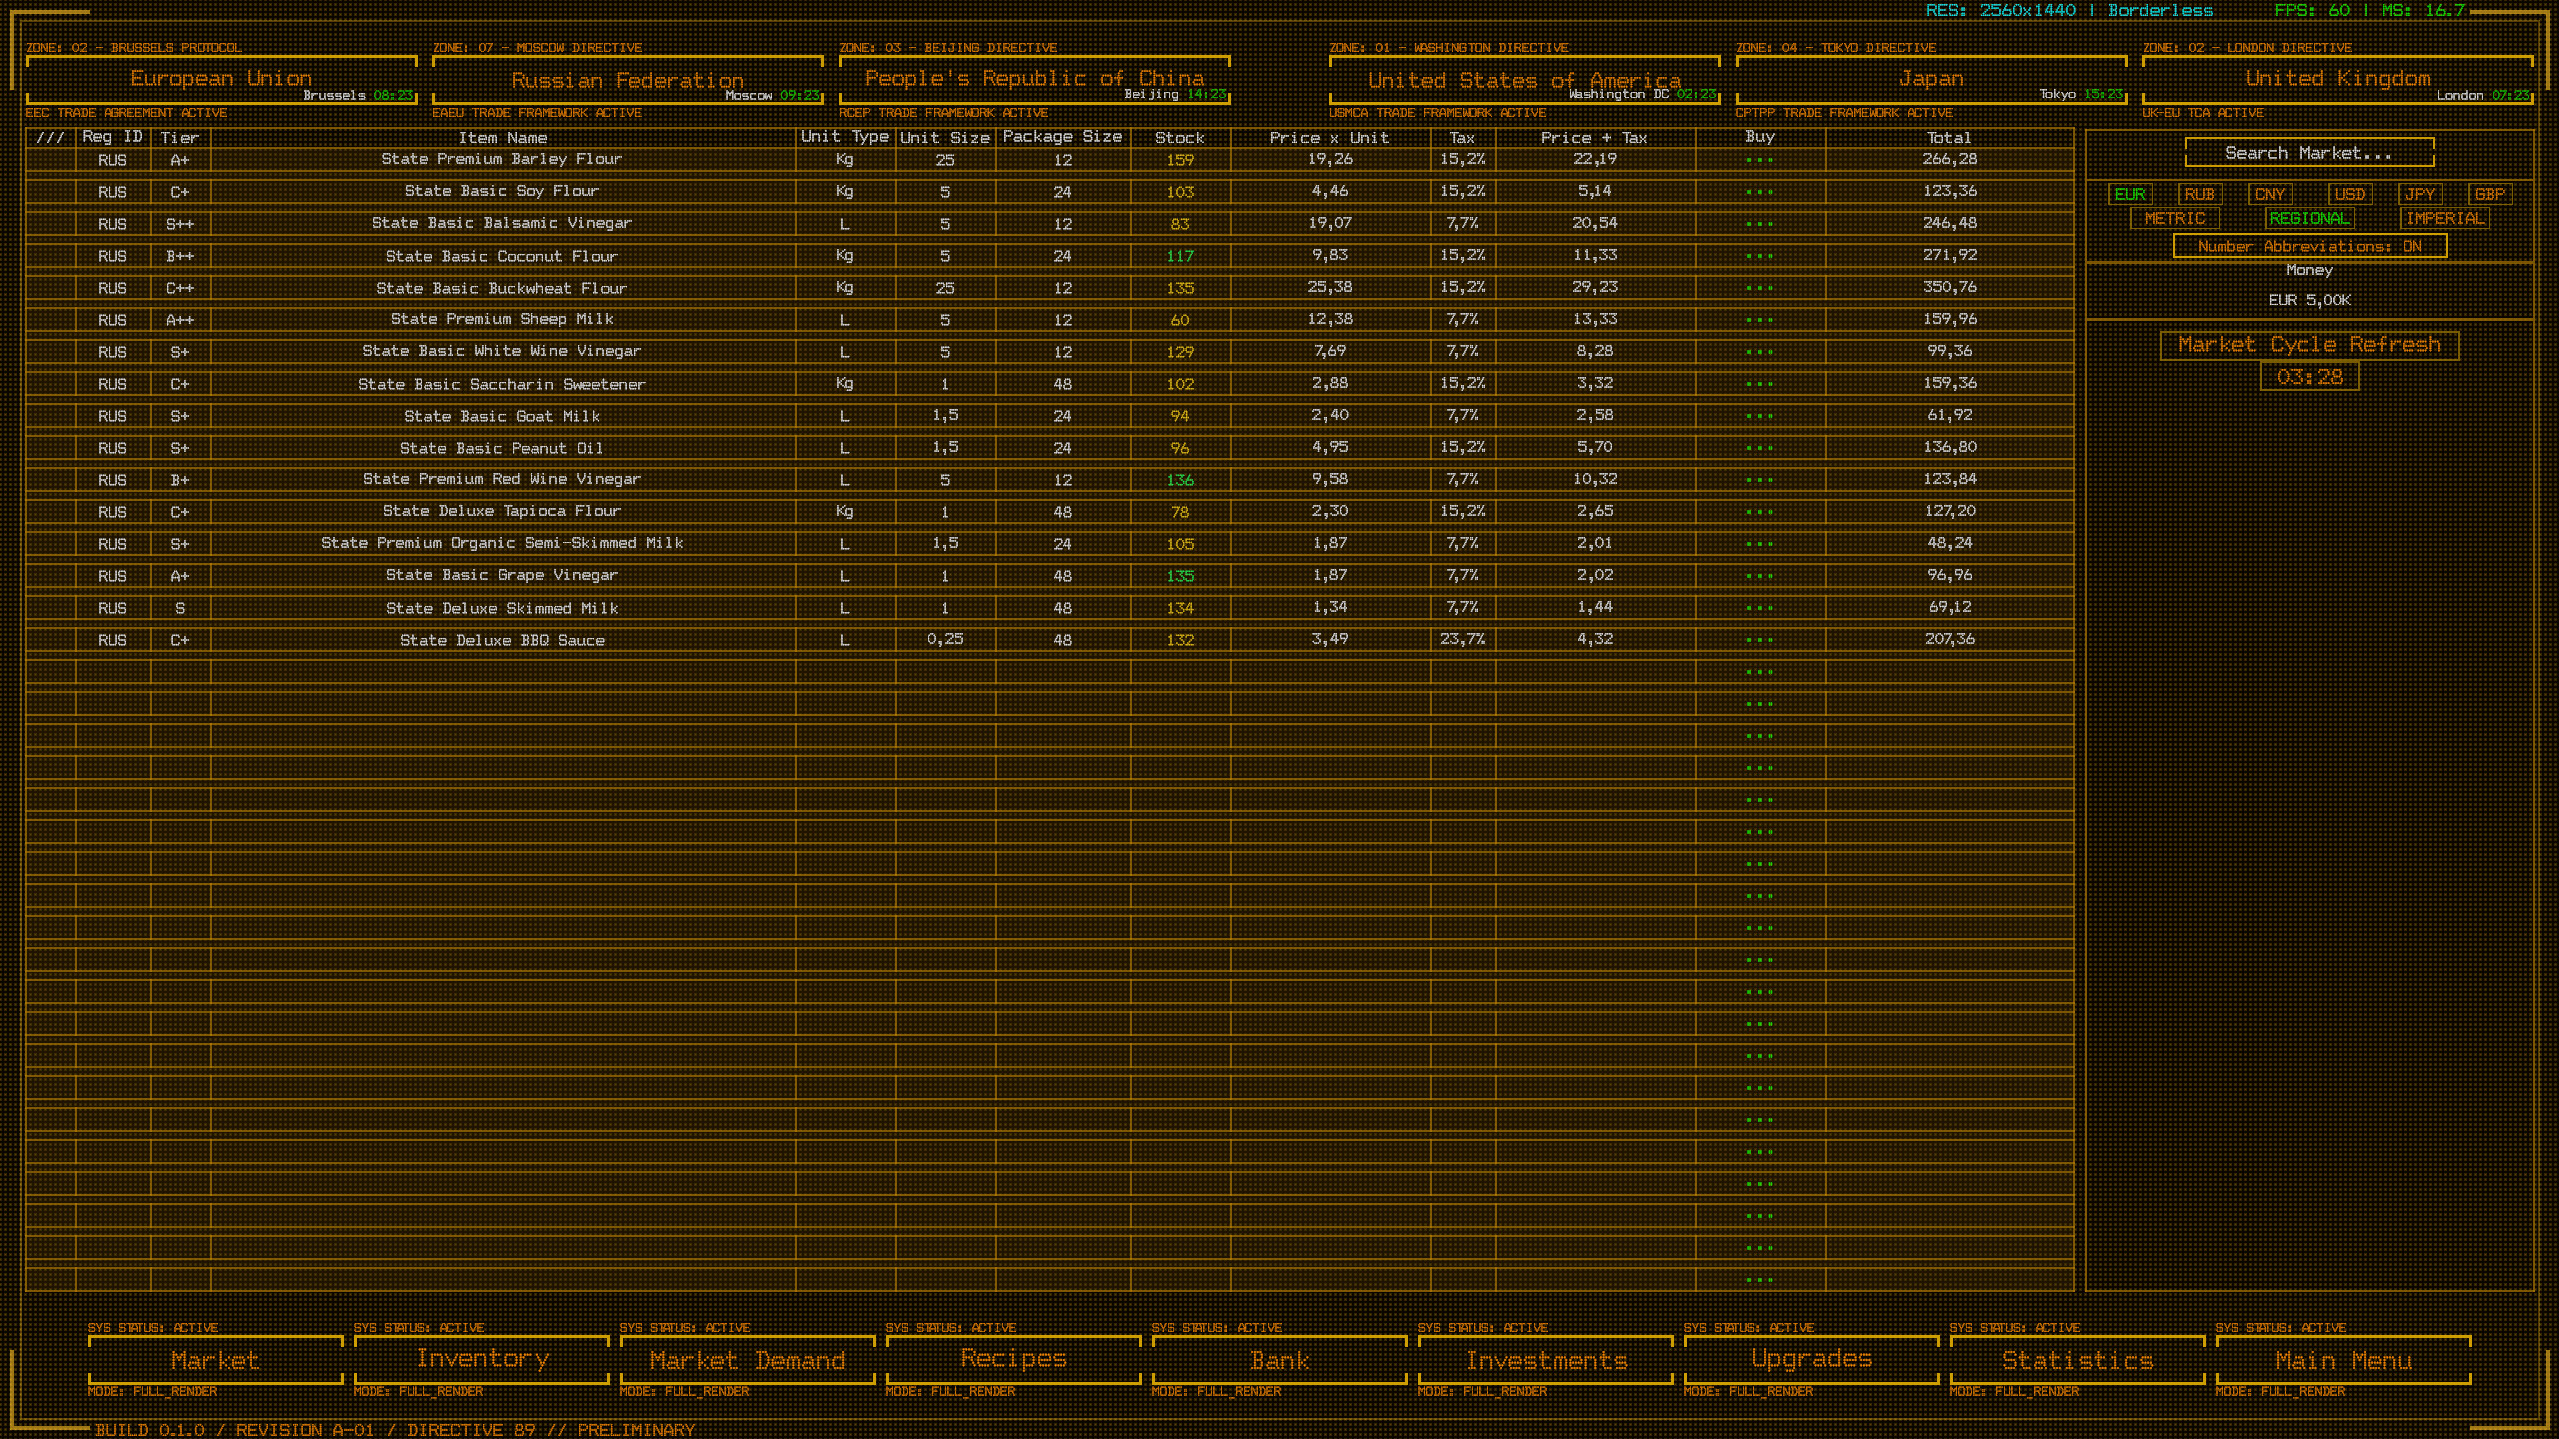Sort by the Stock column header
2559x1439 pixels.
1179,138
